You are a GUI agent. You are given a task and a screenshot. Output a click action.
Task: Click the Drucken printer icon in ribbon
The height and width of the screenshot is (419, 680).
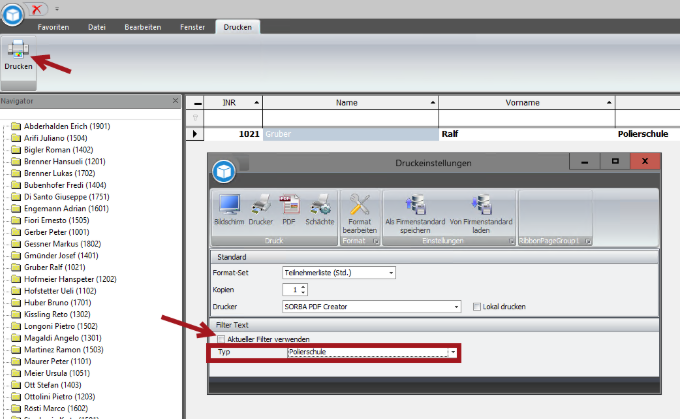point(18,52)
